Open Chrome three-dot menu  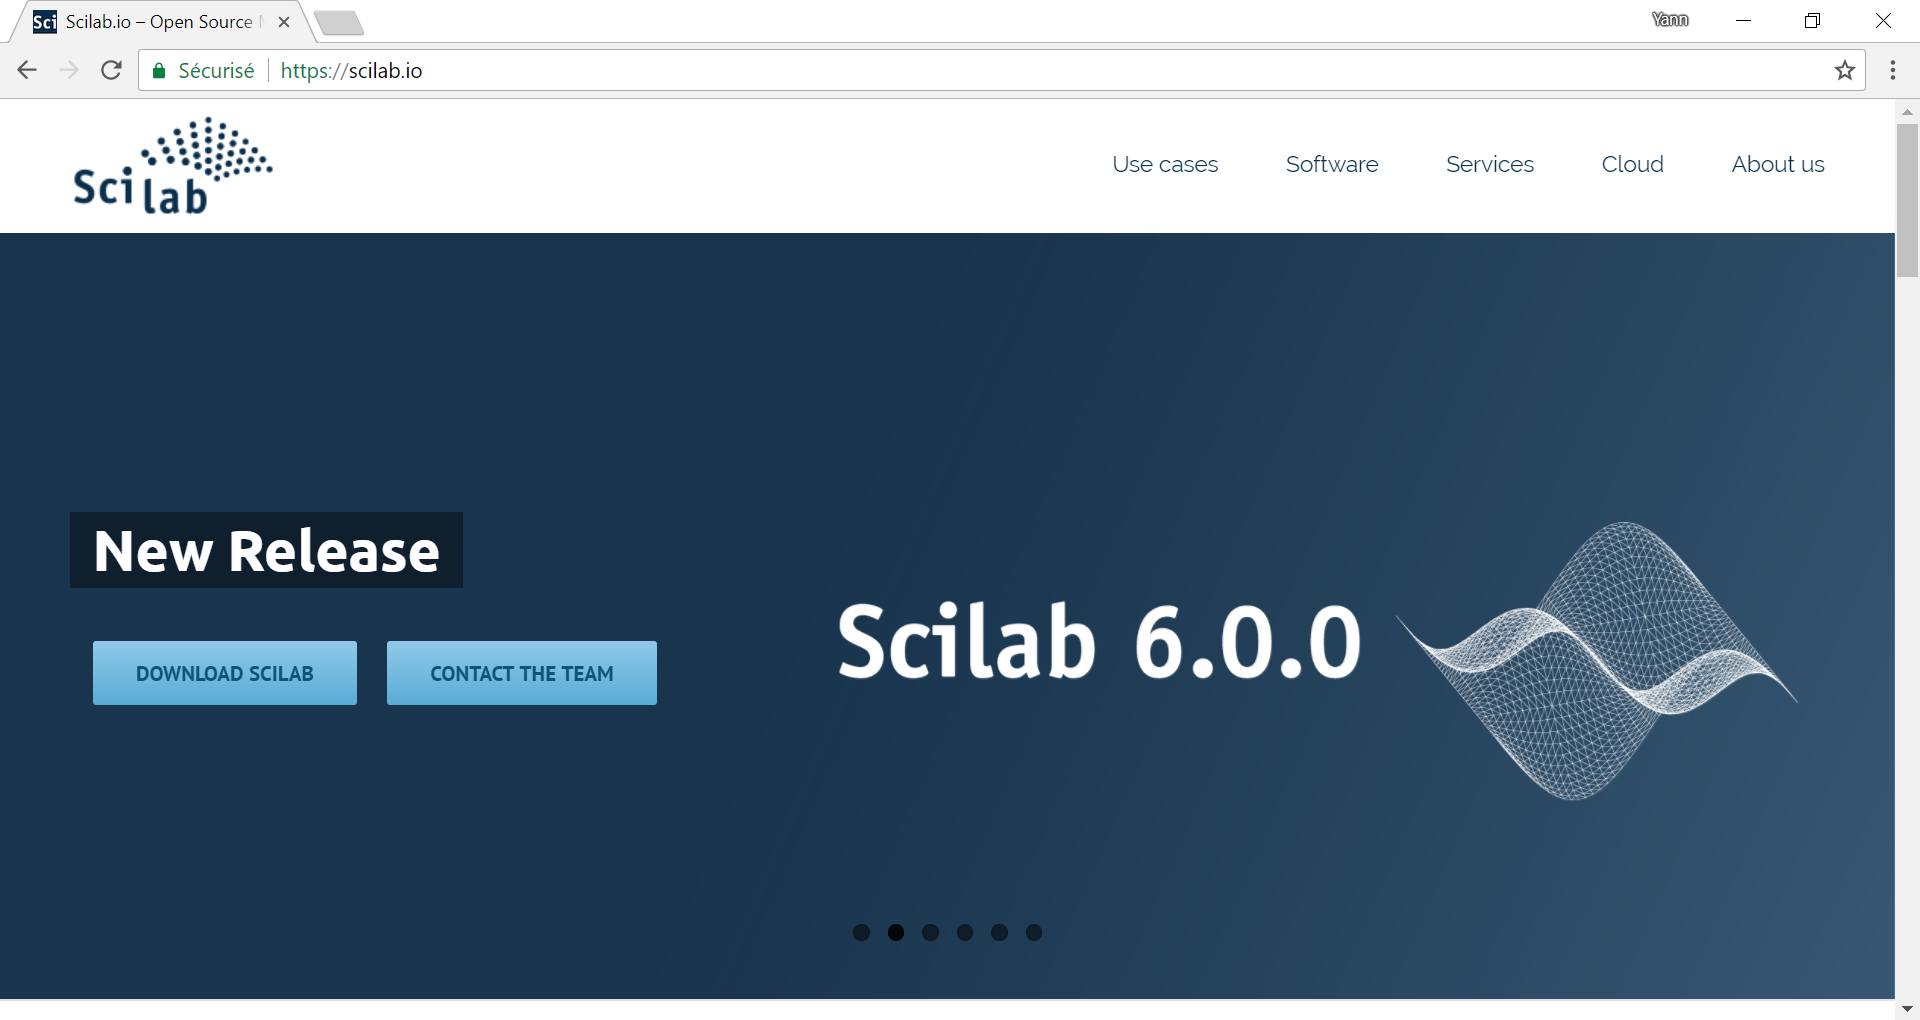tap(1893, 70)
